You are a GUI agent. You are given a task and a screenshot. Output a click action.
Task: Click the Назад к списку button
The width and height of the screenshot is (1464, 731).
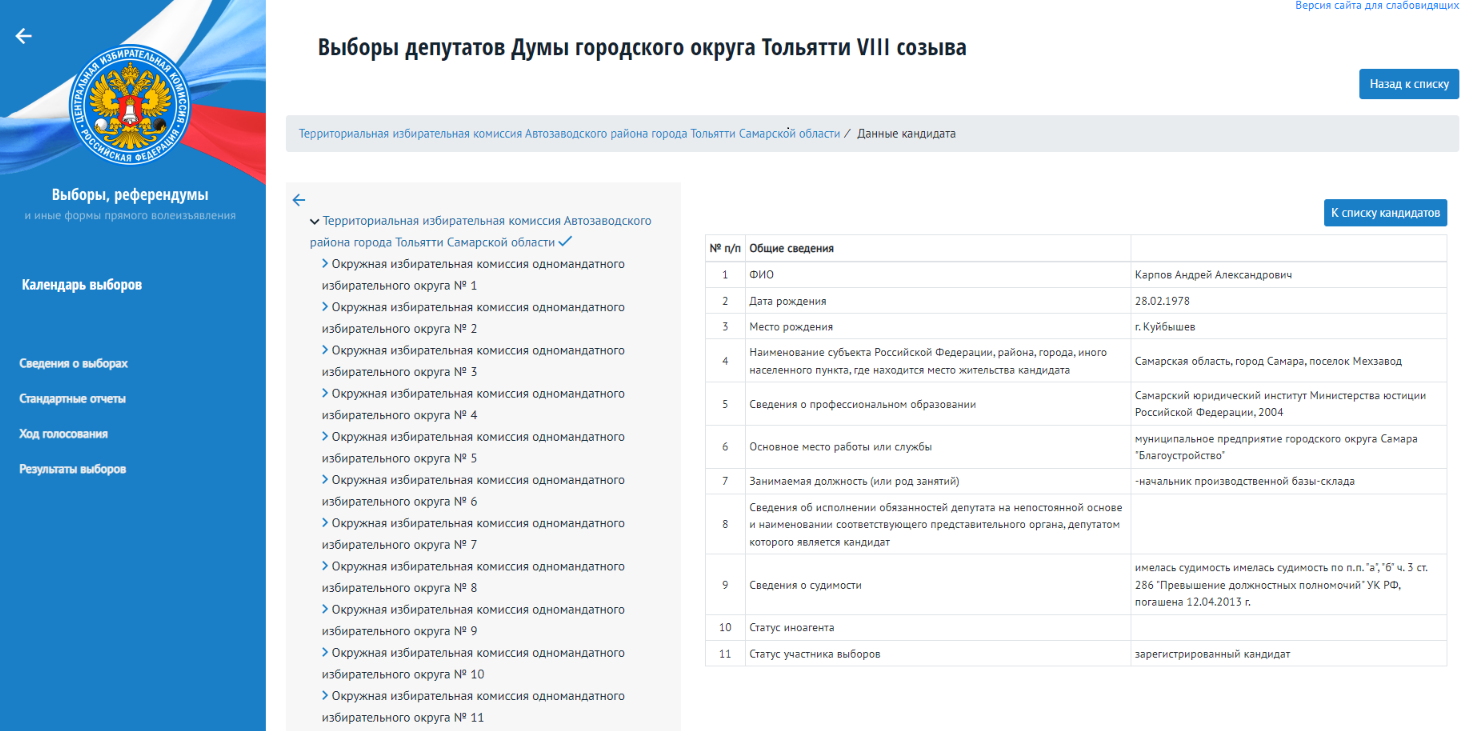point(1409,84)
